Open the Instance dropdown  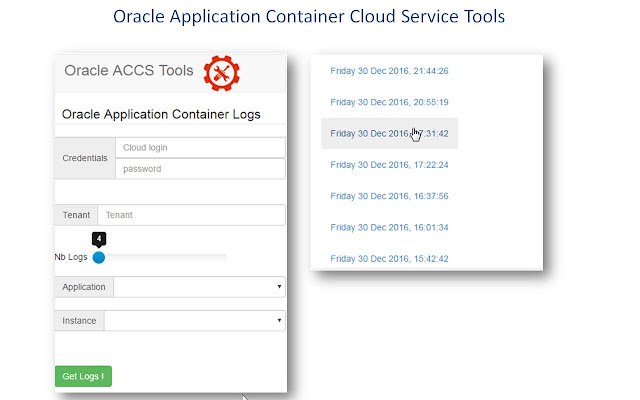pyautogui.click(x=195, y=320)
